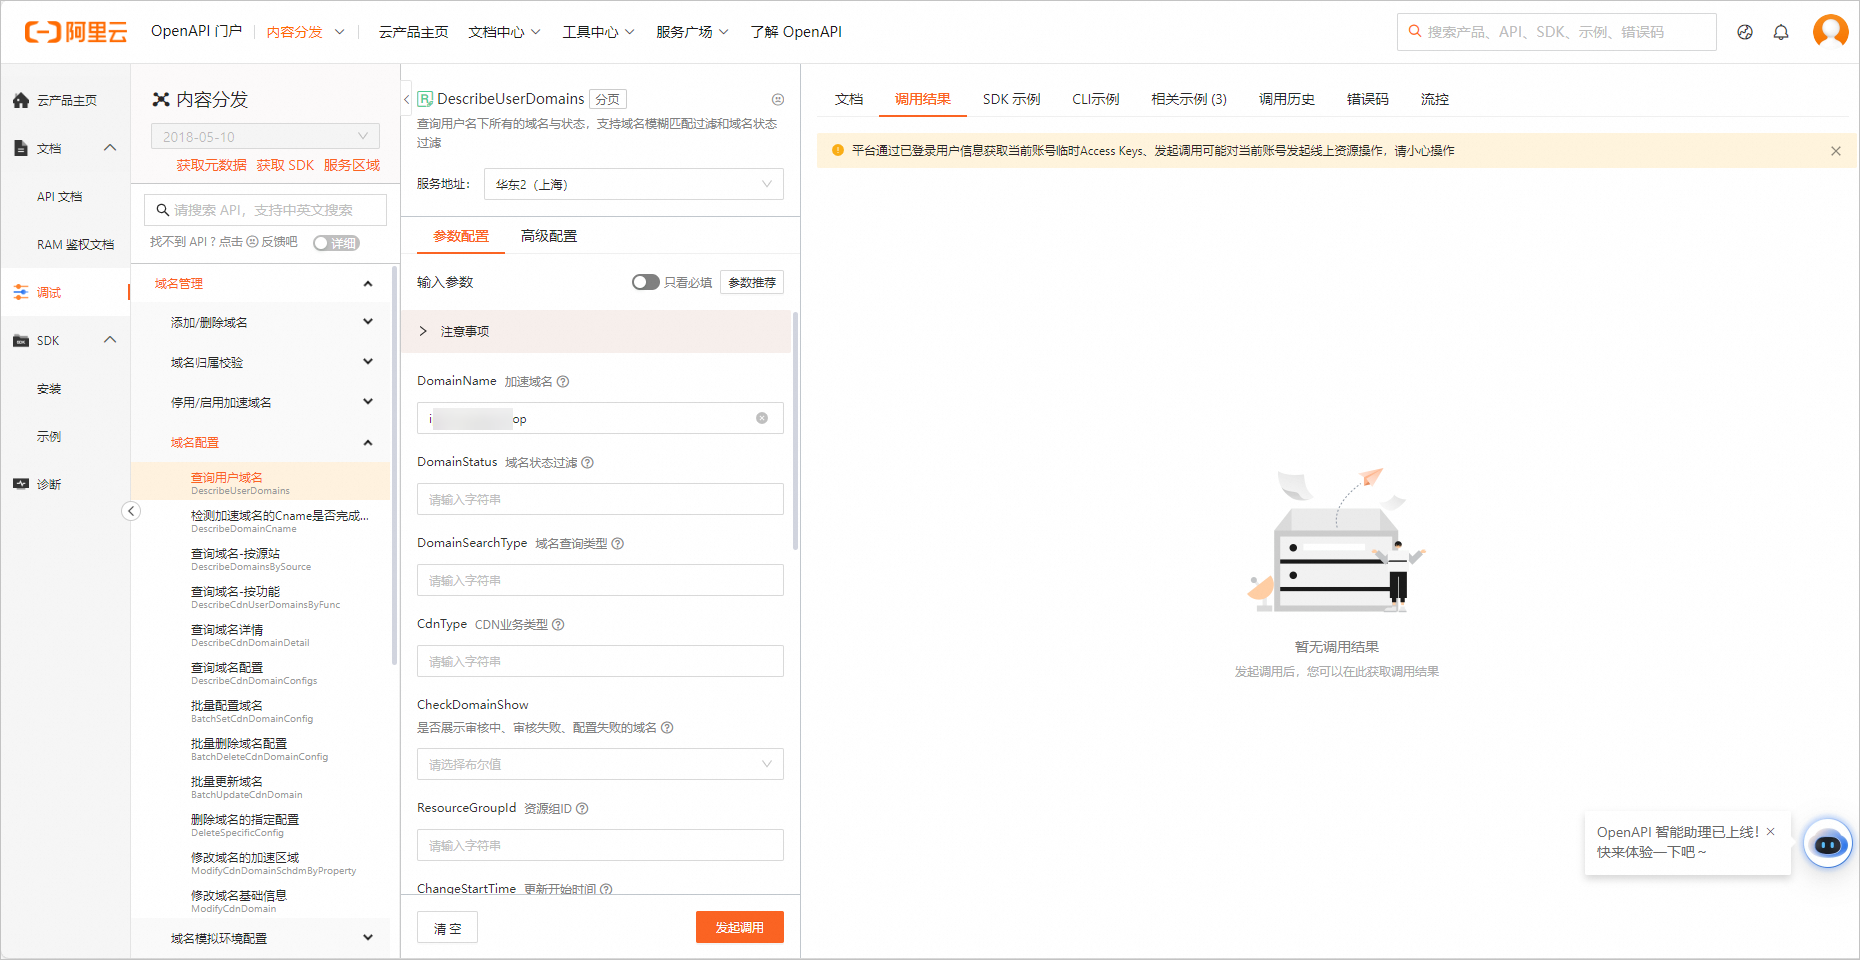This screenshot has width=1860, height=960.
Task: Switch to the CLI示例 tab
Action: [x=1096, y=99]
